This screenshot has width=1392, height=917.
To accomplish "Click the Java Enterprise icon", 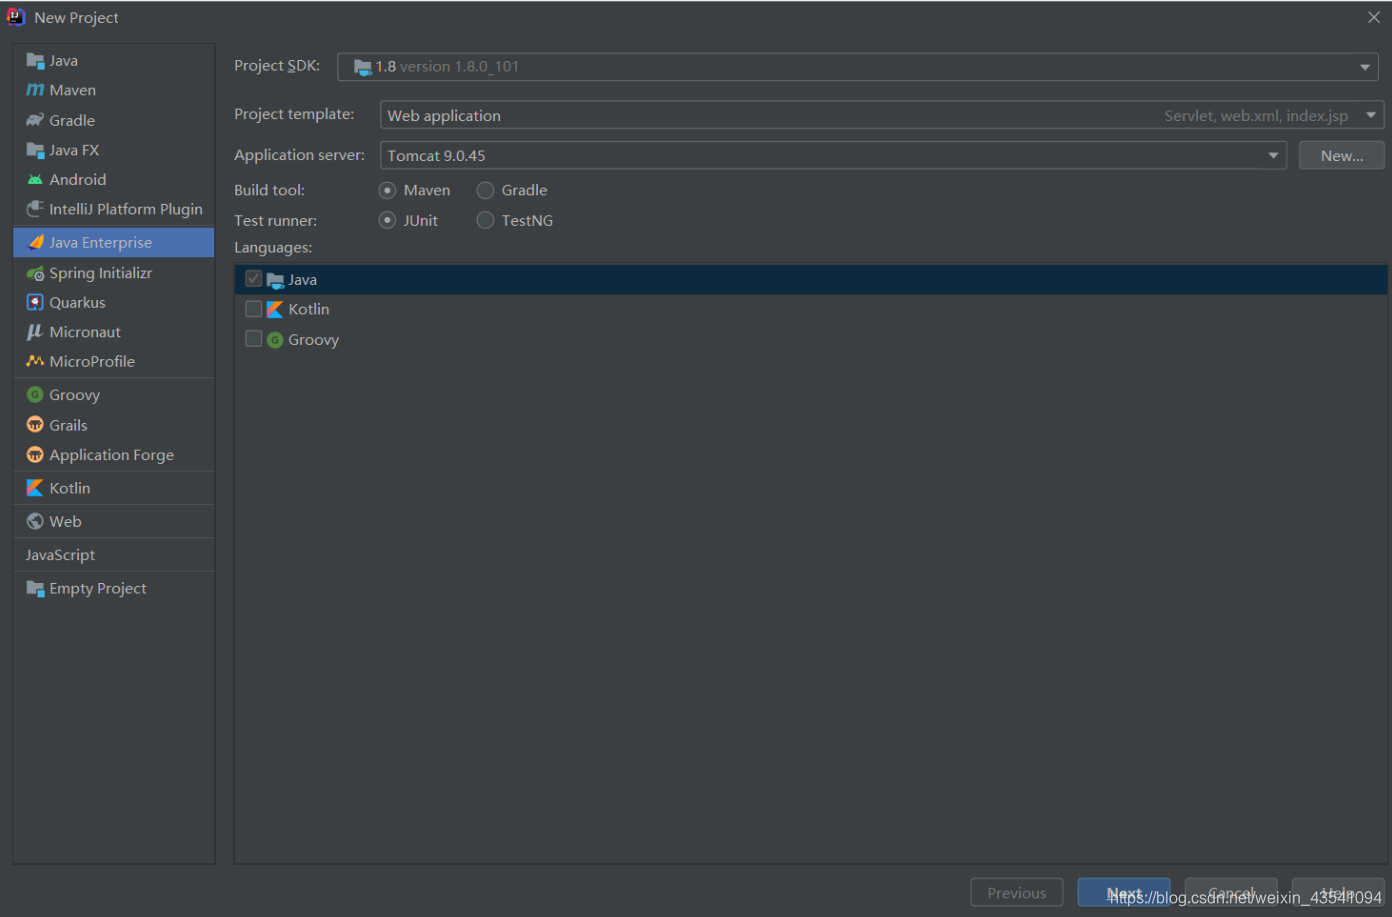I will [36, 243].
